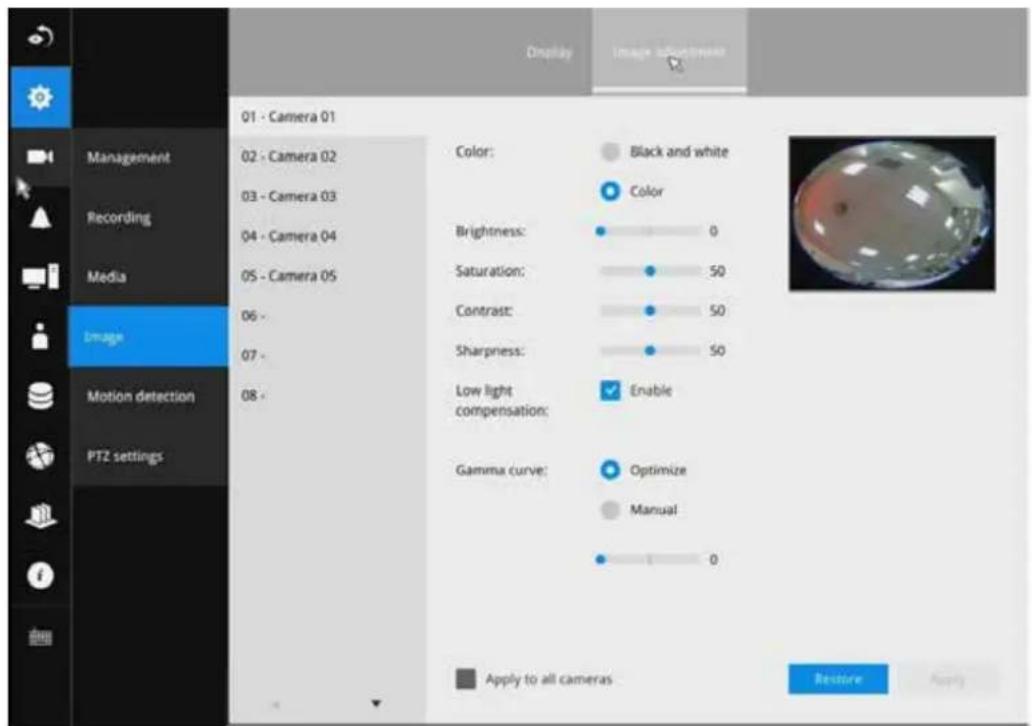
Task: Click the back arrow icon in sidebar
Action: pyautogui.click(x=40, y=37)
